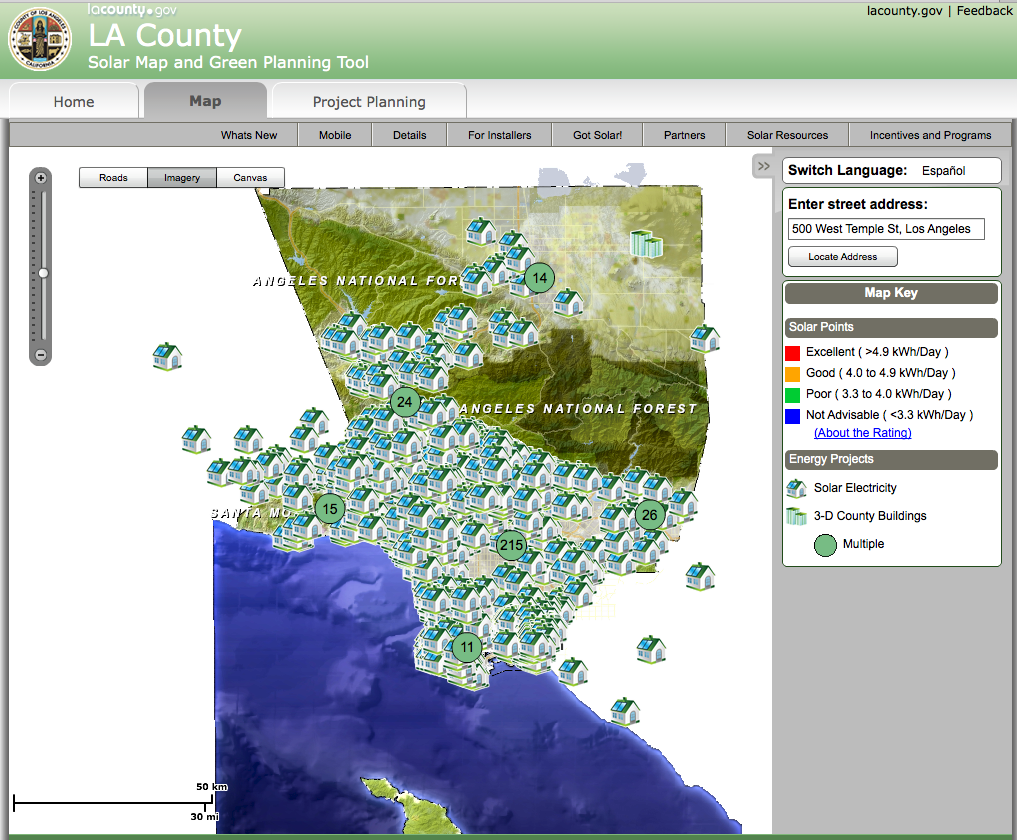Open the Feedback link

[x=984, y=10]
